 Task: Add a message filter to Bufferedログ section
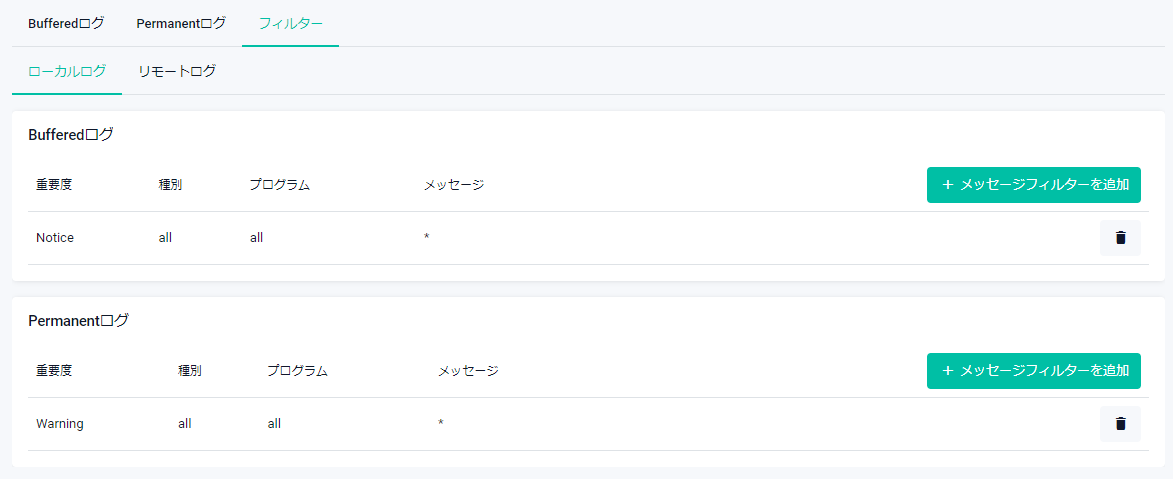[1034, 185]
